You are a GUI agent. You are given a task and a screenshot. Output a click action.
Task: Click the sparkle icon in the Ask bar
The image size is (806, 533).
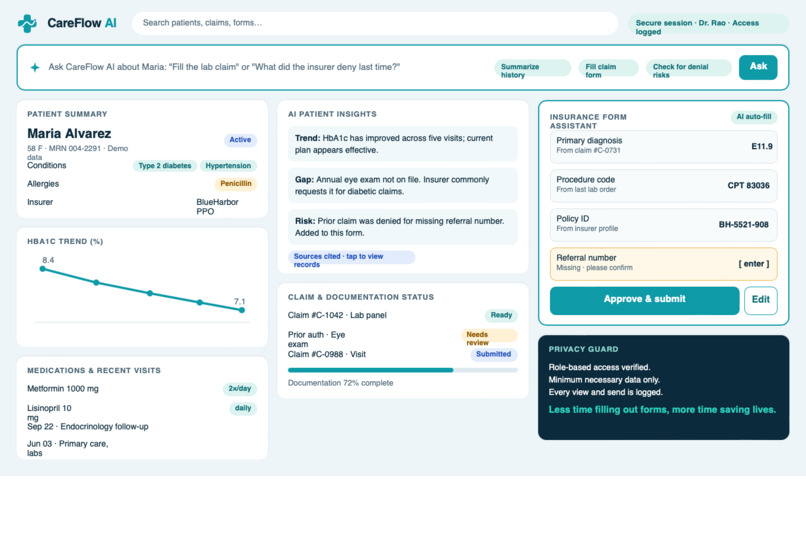click(x=35, y=67)
